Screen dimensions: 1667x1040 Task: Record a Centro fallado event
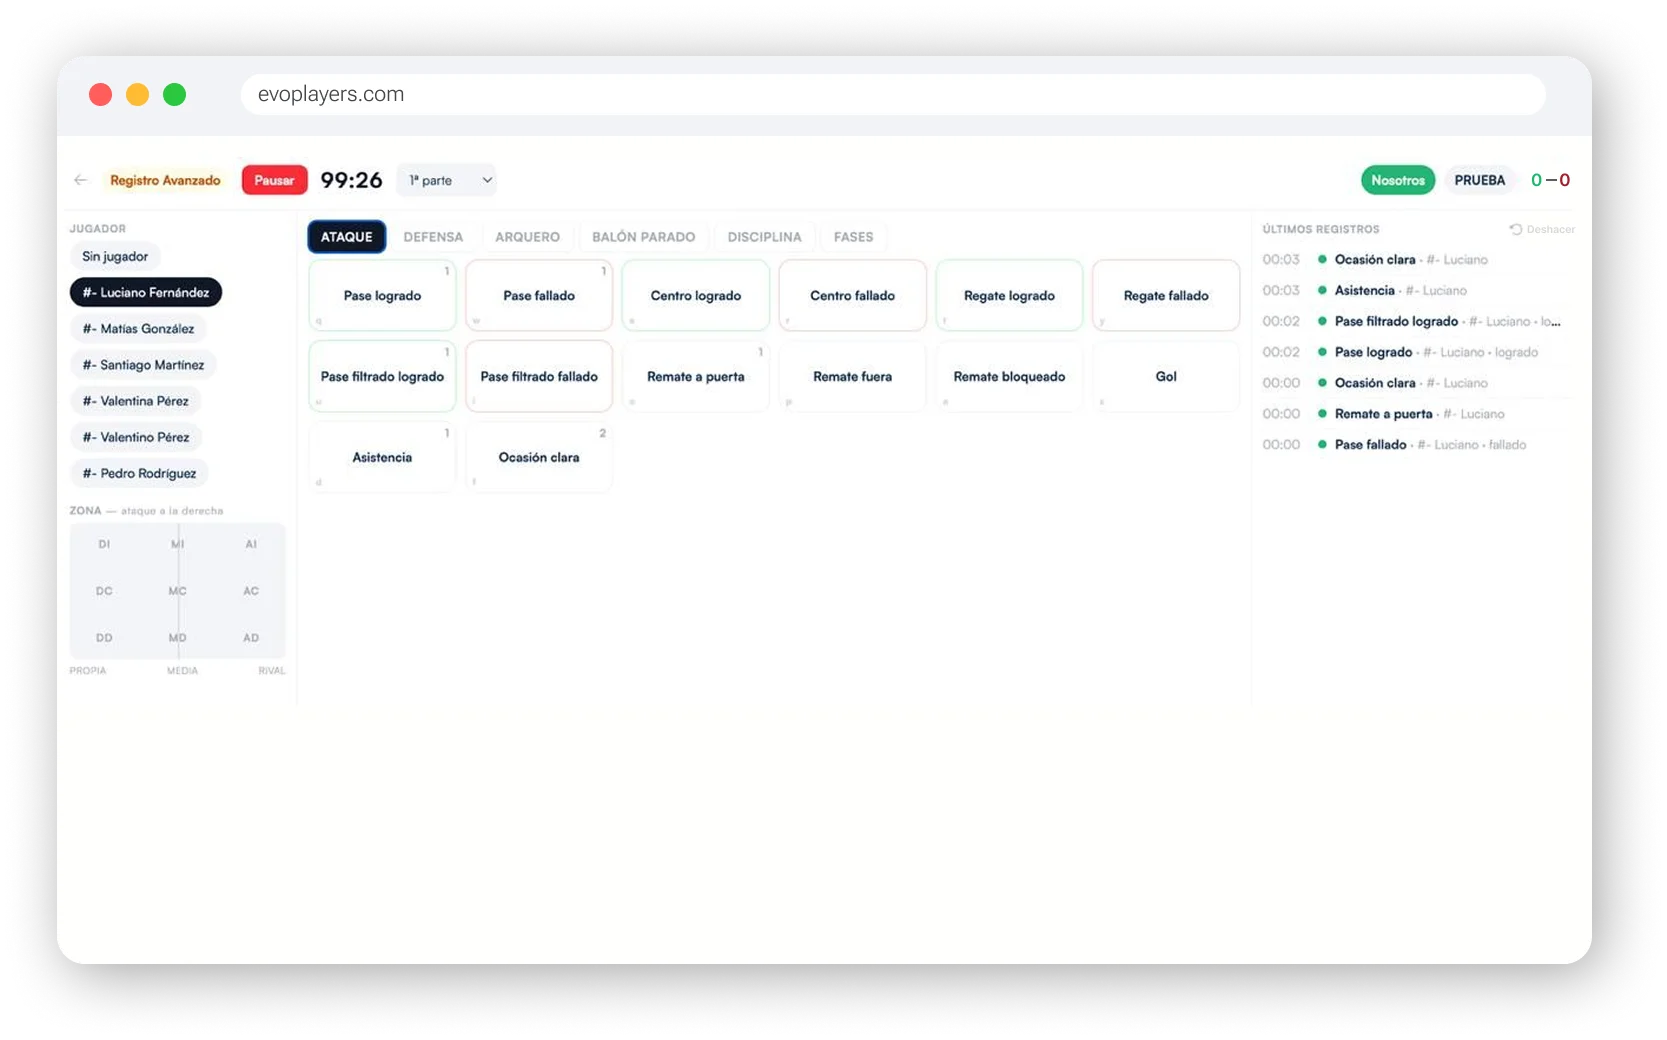(853, 295)
